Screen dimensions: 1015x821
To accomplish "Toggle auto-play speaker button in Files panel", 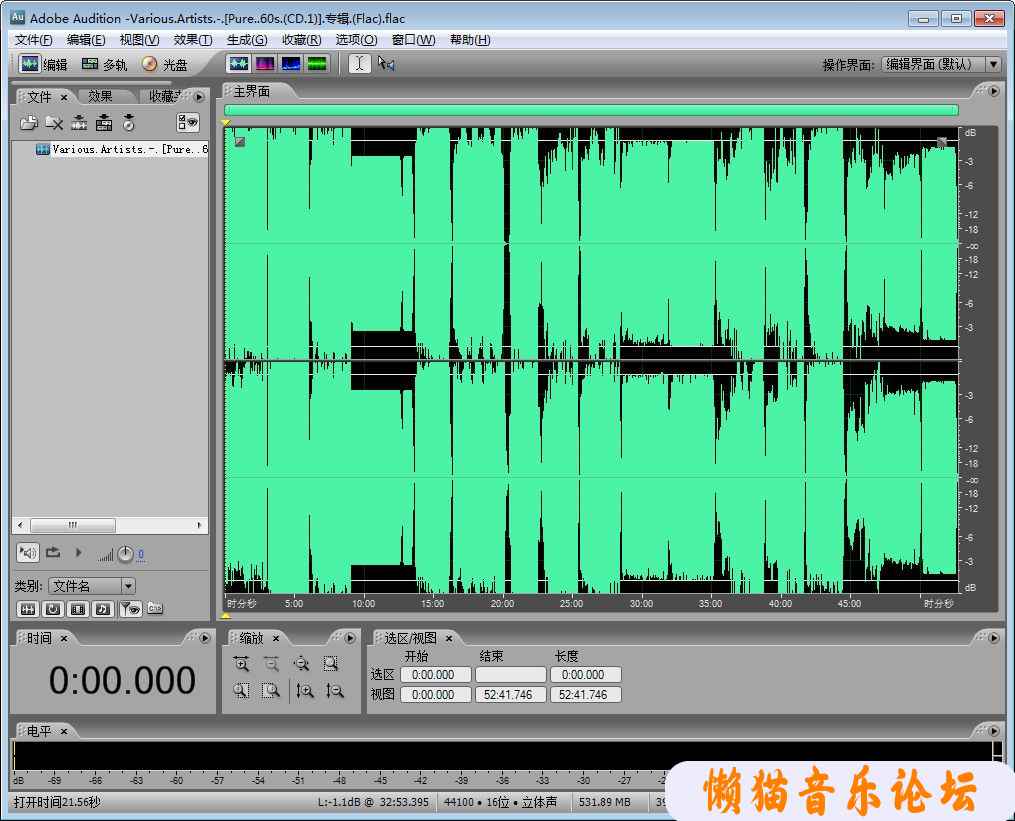I will [x=28, y=553].
